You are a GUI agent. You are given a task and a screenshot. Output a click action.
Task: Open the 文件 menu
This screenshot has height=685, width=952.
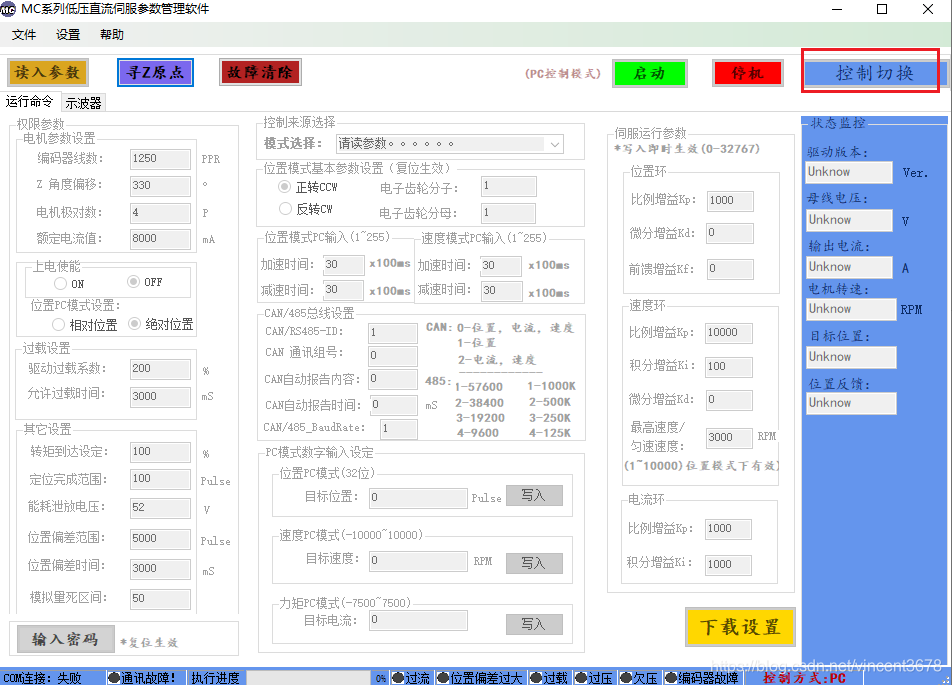pyautogui.click(x=24, y=35)
